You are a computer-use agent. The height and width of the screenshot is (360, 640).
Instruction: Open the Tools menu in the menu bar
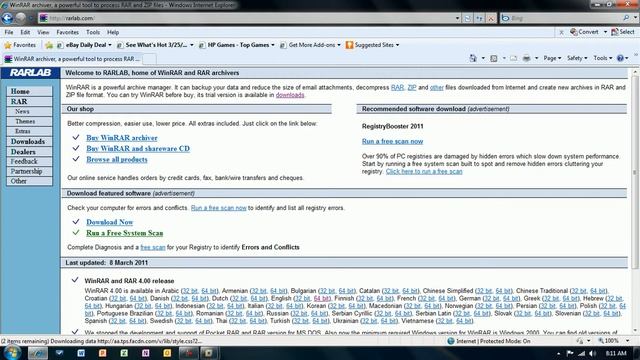pyautogui.click(x=93, y=32)
